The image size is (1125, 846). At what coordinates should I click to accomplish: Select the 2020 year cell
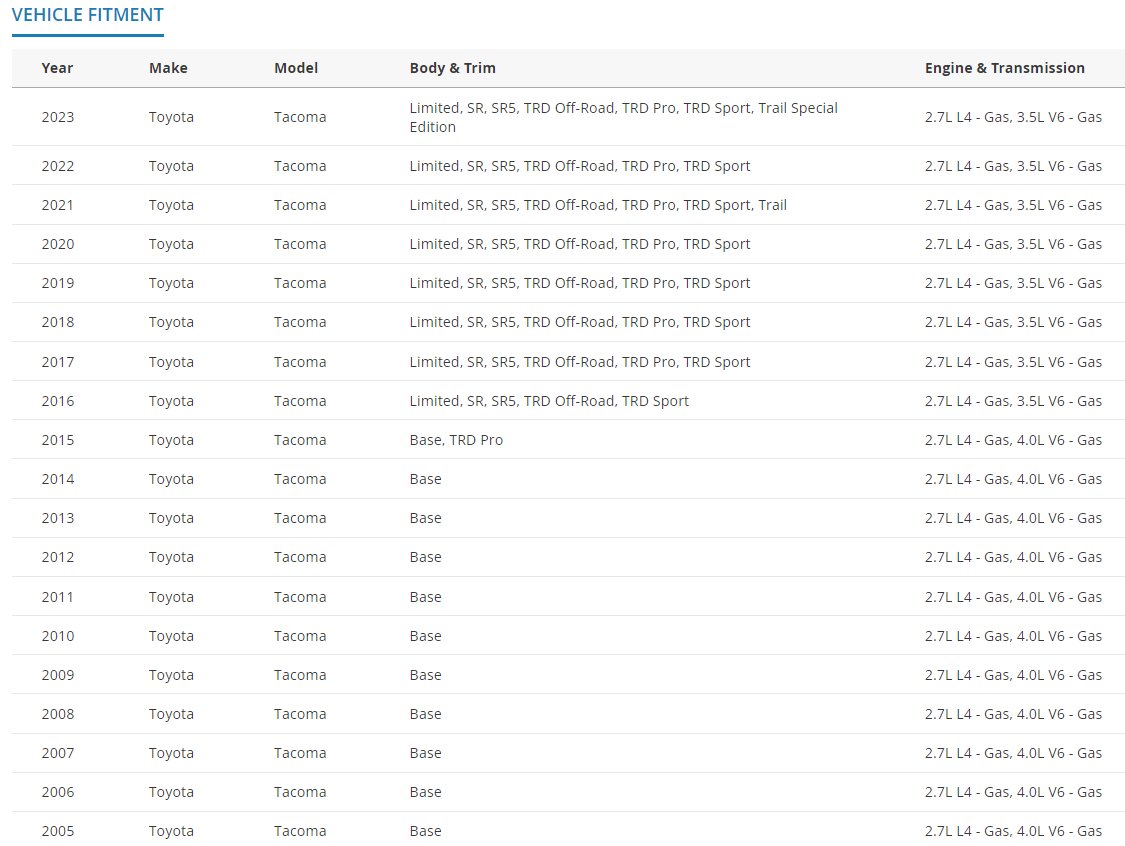coord(57,244)
